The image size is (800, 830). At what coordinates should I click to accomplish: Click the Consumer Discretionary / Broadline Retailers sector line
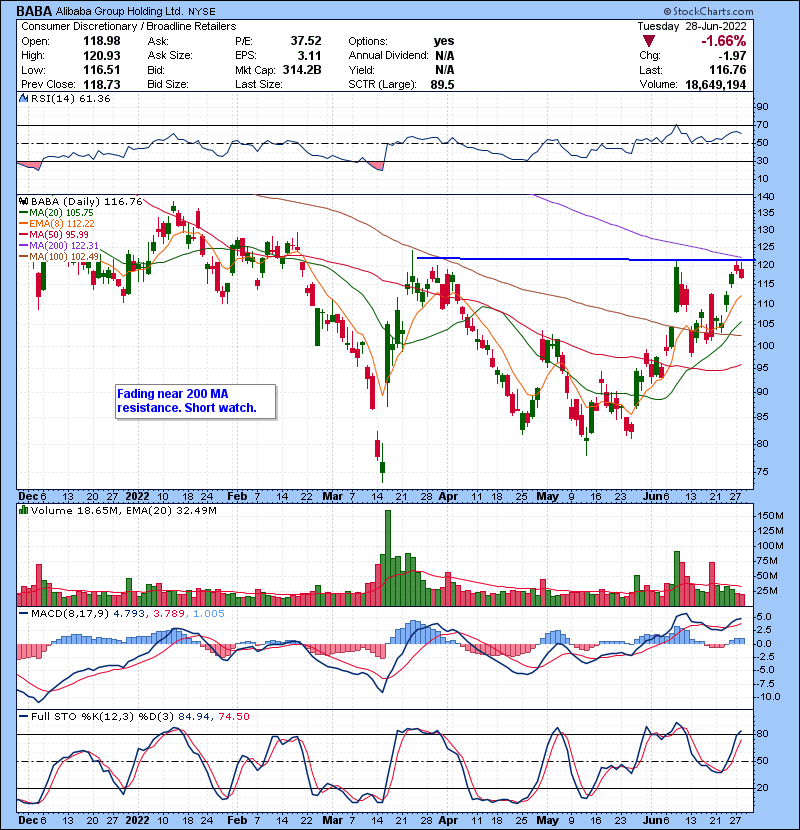coord(129,26)
